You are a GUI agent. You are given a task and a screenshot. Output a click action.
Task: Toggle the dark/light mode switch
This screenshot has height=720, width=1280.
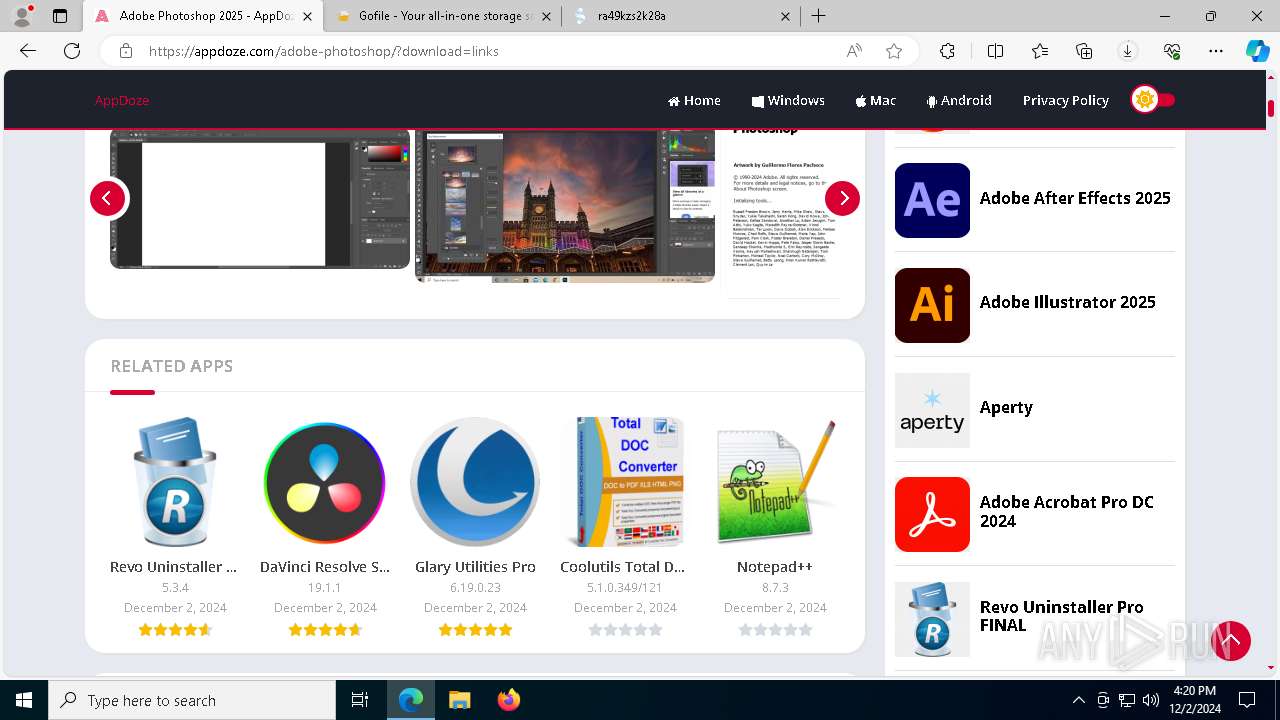click(x=1152, y=99)
